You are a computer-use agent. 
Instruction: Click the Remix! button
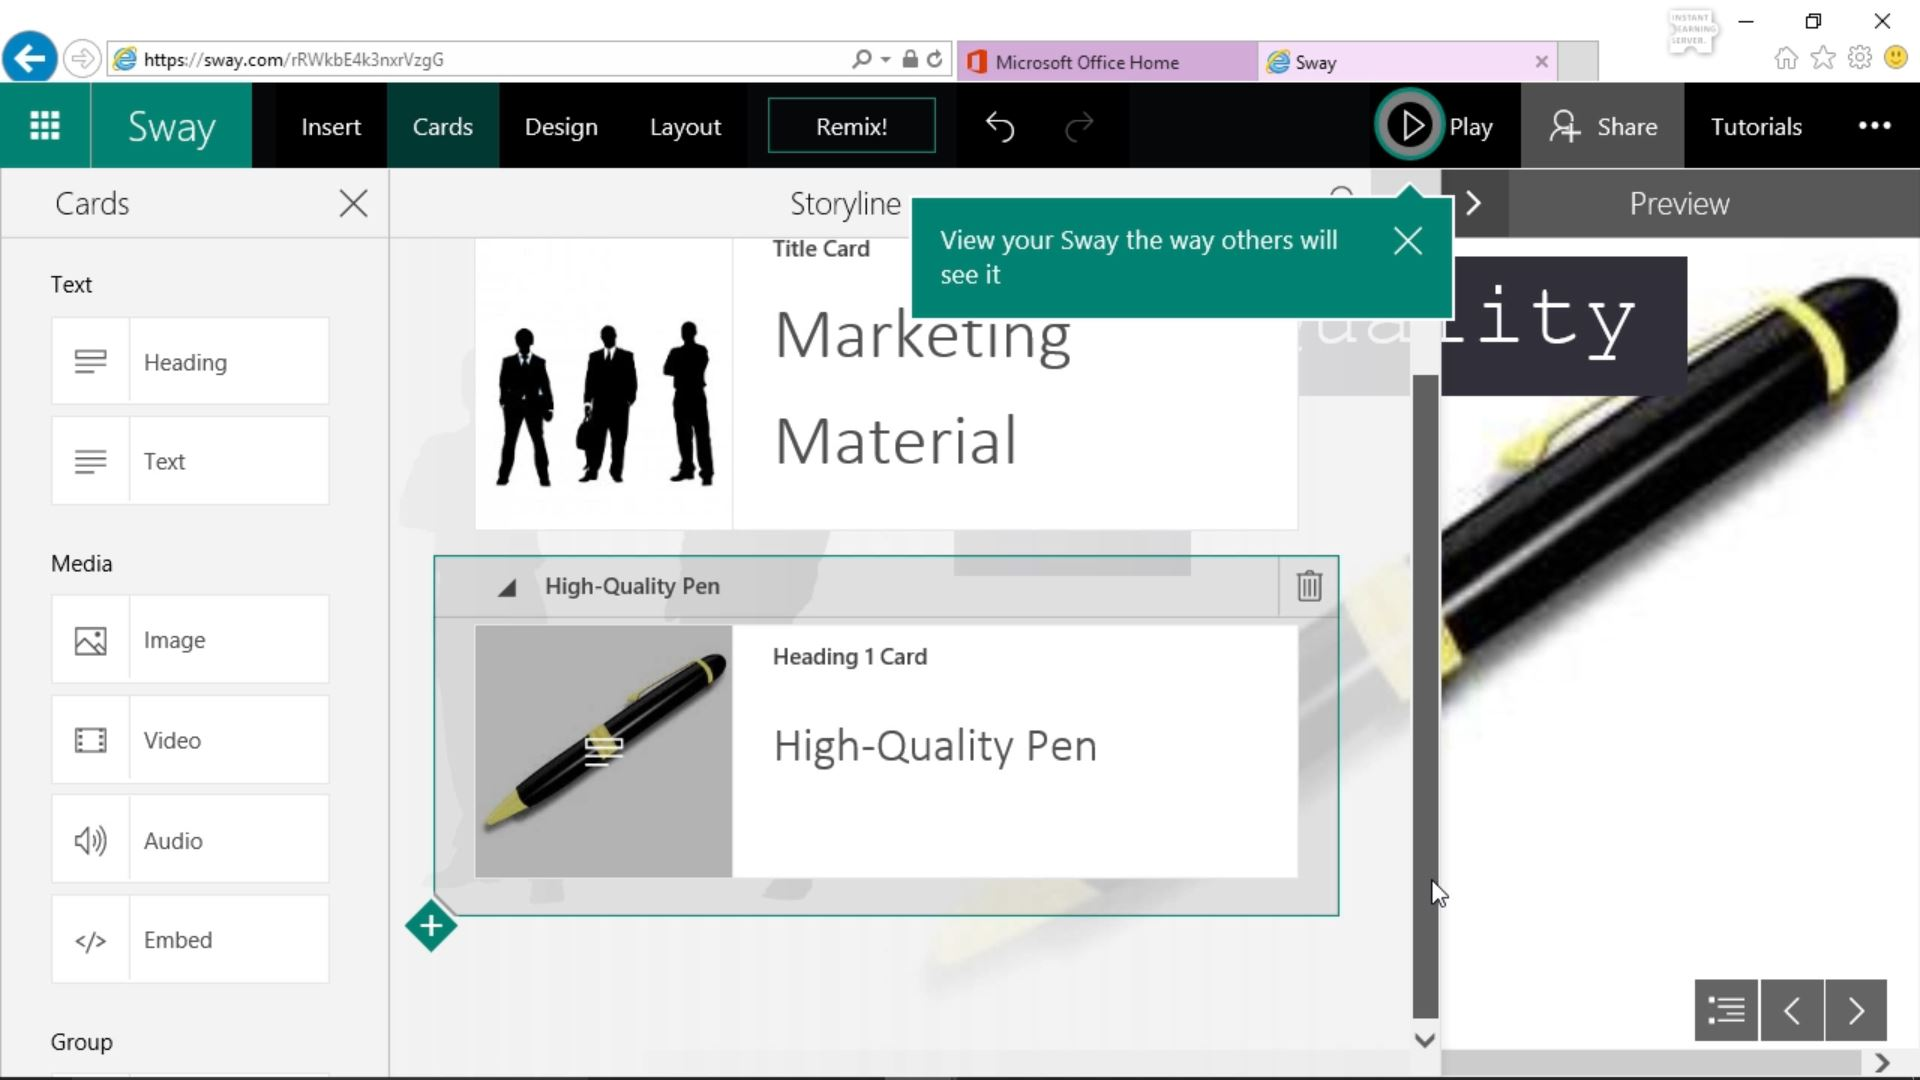(x=851, y=125)
